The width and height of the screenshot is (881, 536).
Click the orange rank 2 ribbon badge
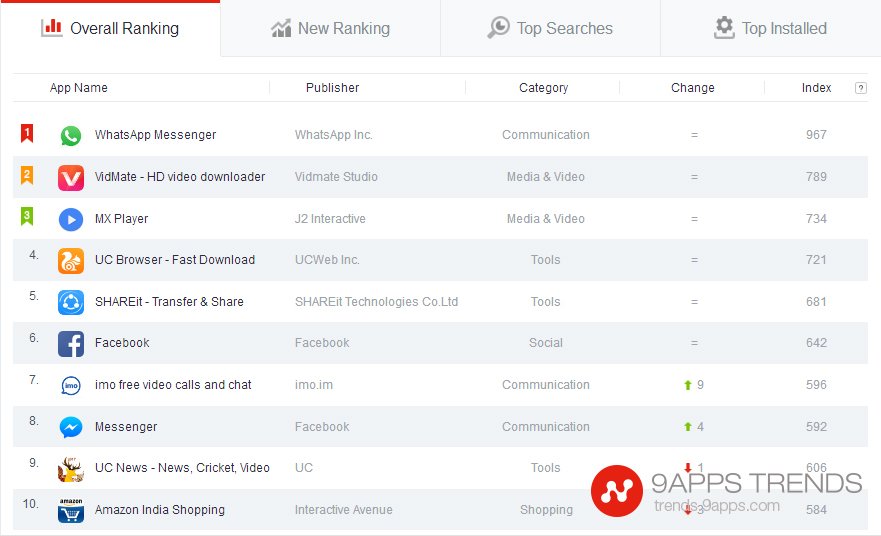pyautogui.click(x=27, y=175)
